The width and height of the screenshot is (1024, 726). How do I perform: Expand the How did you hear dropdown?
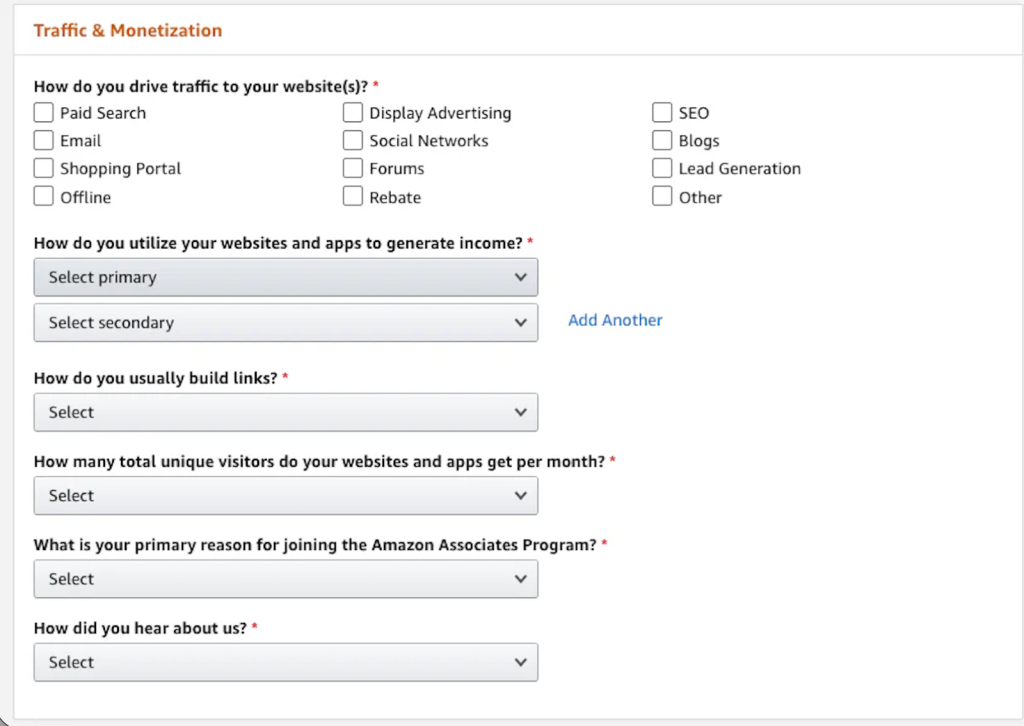(x=285, y=662)
